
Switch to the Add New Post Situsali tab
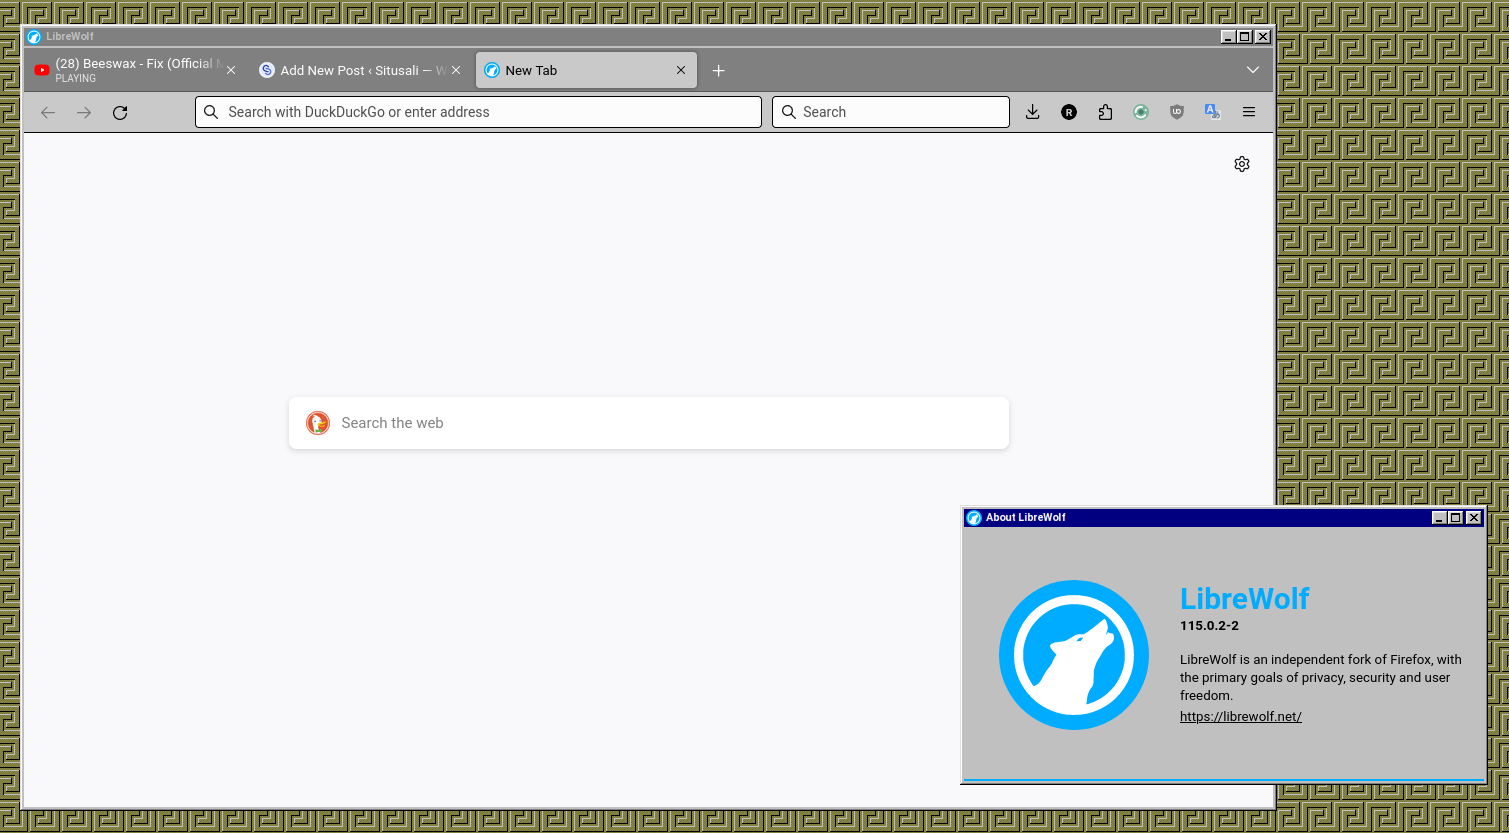point(360,70)
